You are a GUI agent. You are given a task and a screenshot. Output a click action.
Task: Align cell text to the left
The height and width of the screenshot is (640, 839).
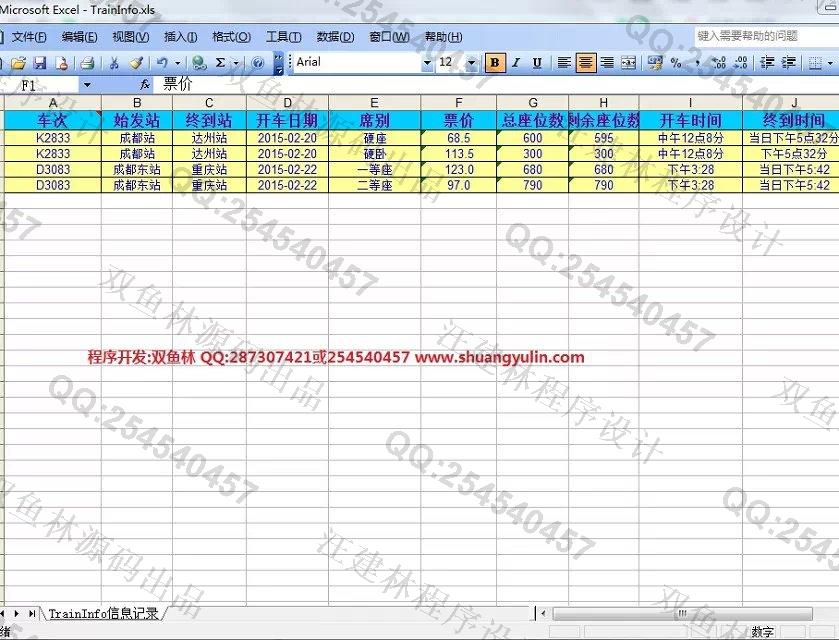[x=564, y=63]
